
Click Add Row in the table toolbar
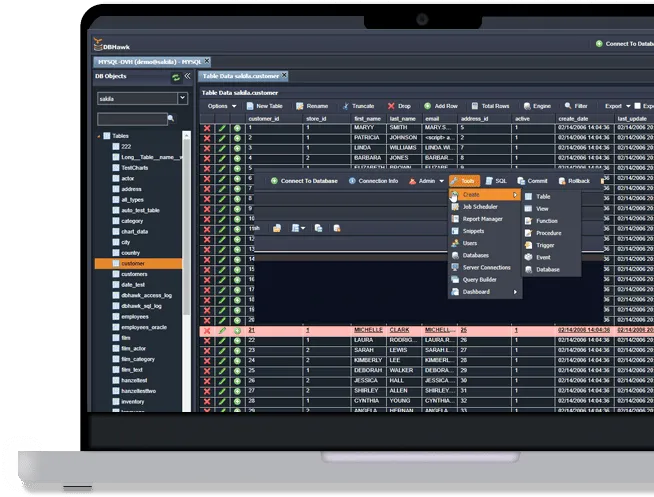tap(440, 105)
